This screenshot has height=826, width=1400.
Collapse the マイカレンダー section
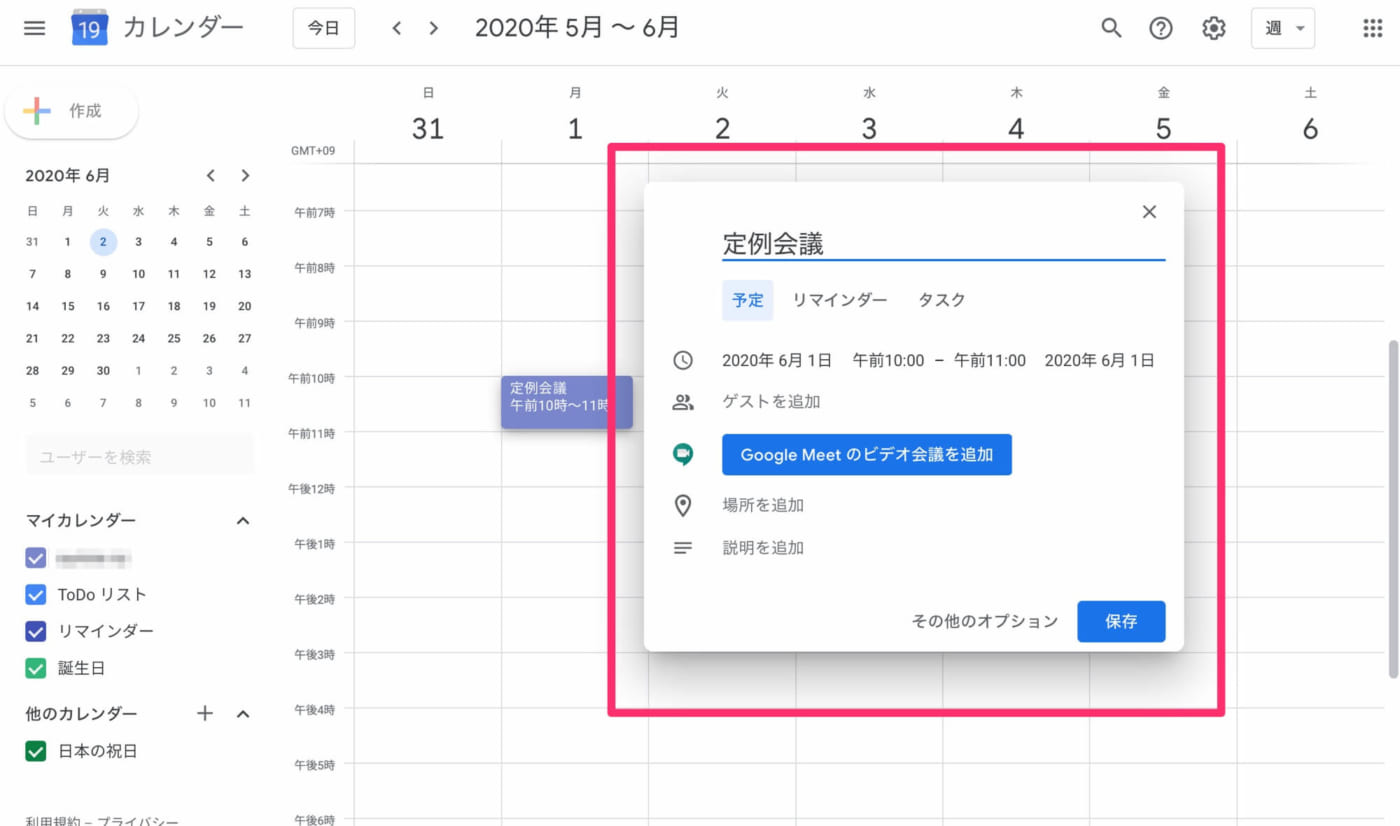click(243, 521)
